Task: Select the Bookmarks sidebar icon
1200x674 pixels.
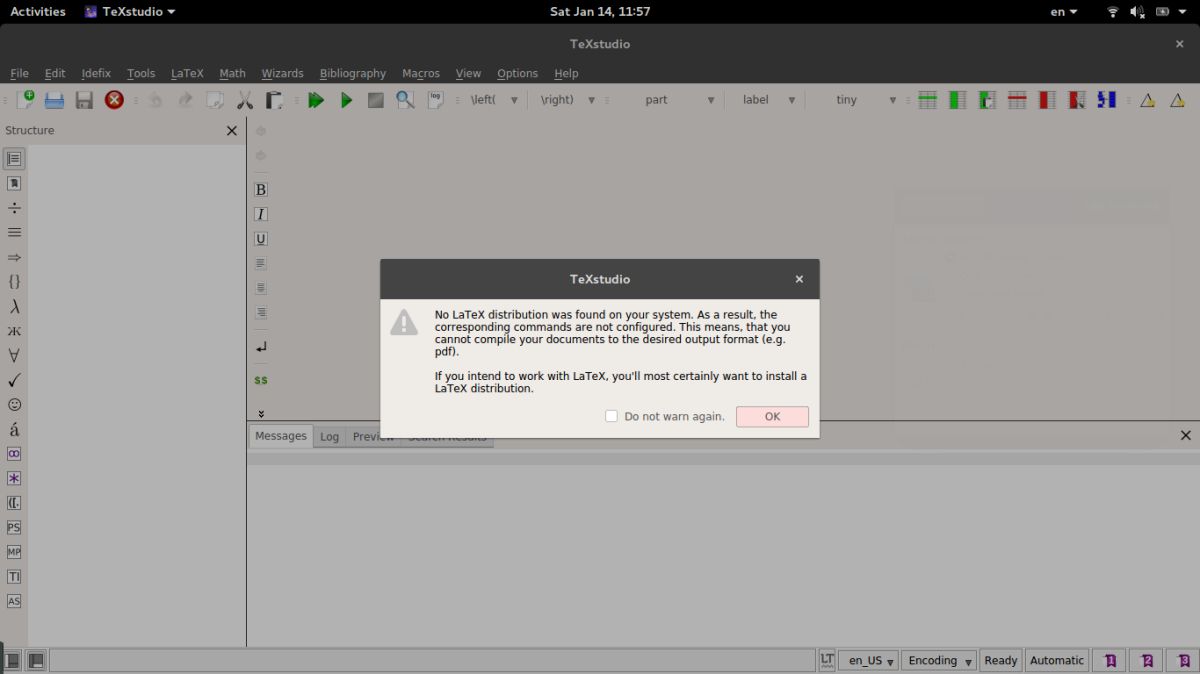Action: [14, 183]
